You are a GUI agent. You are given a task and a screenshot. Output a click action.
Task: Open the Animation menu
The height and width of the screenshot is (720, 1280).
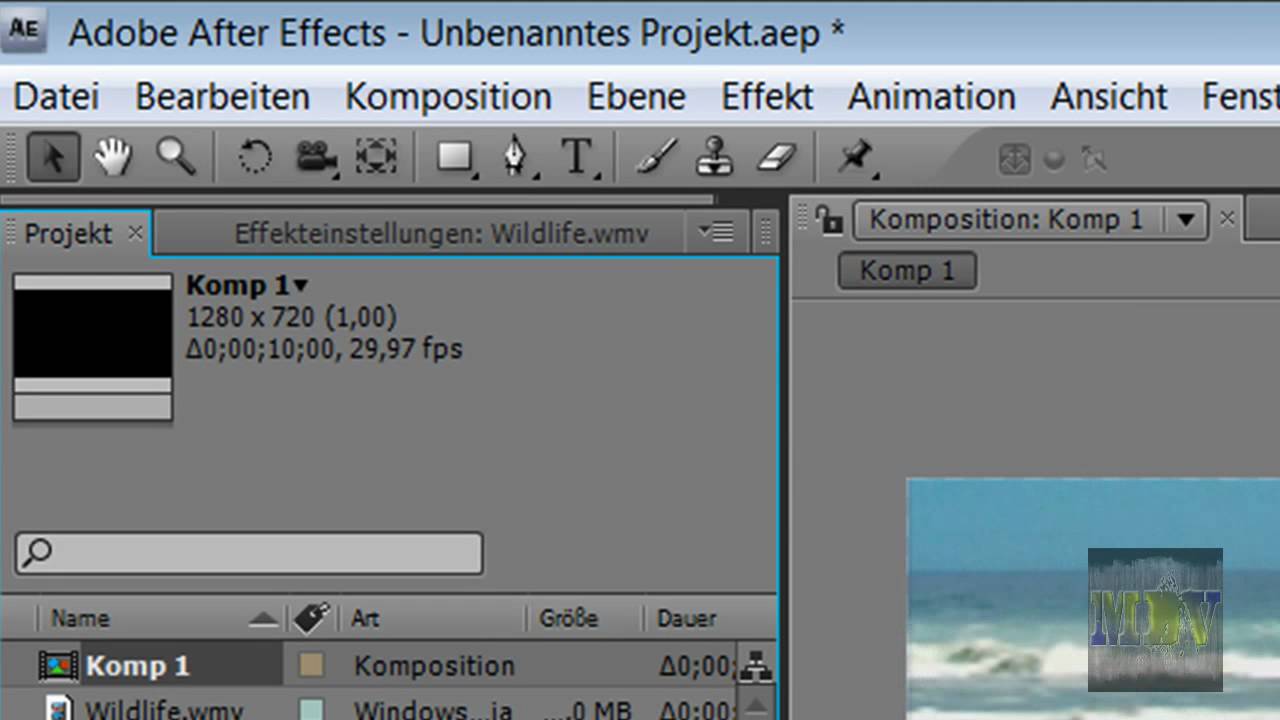pyautogui.click(x=931, y=97)
